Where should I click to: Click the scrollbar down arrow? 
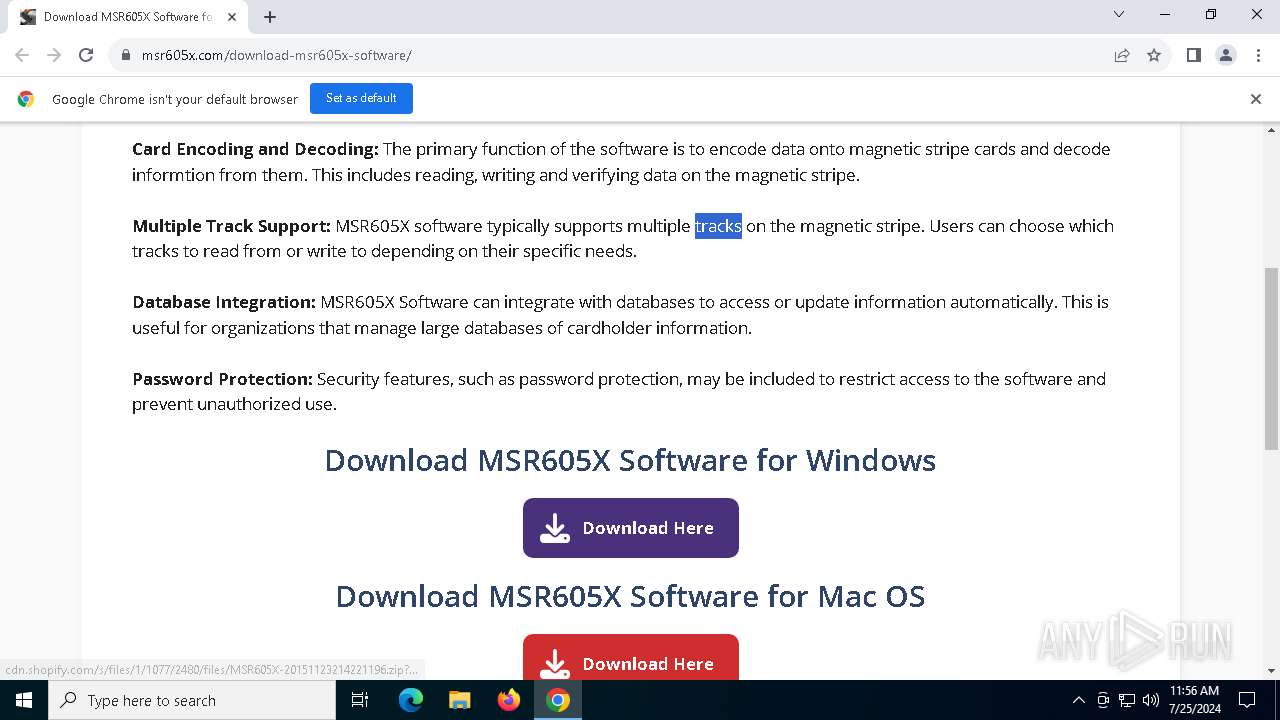pos(1272,671)
